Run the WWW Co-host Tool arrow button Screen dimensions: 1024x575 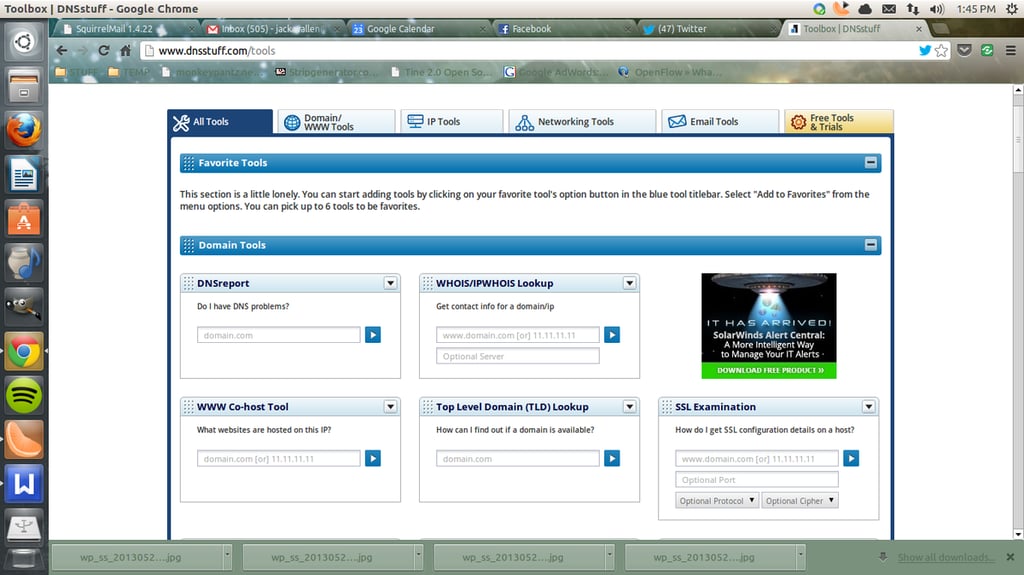373,459
